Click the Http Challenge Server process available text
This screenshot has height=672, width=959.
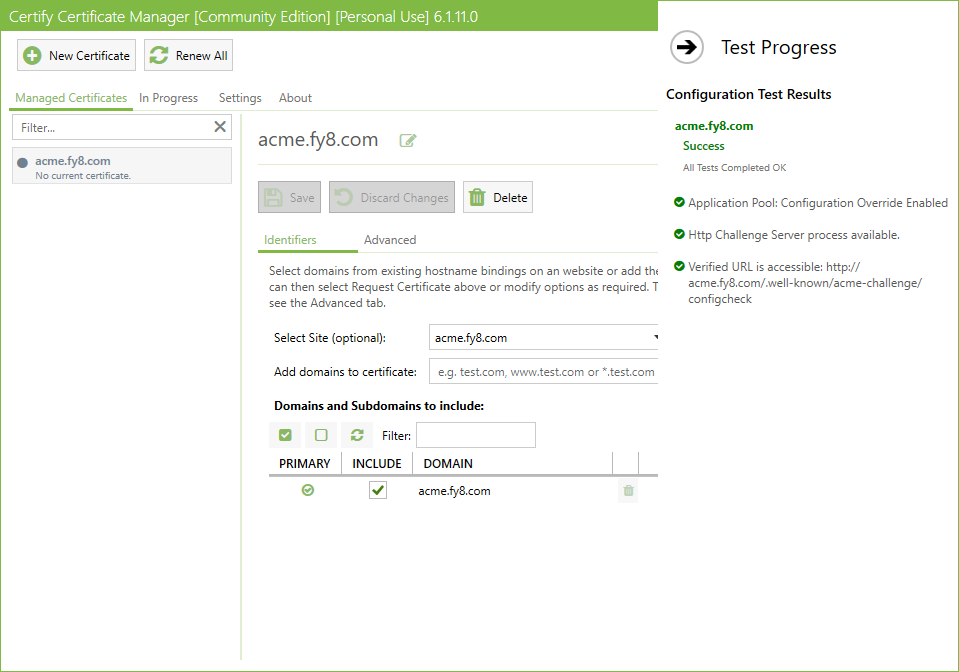click(x=794, y=235)
